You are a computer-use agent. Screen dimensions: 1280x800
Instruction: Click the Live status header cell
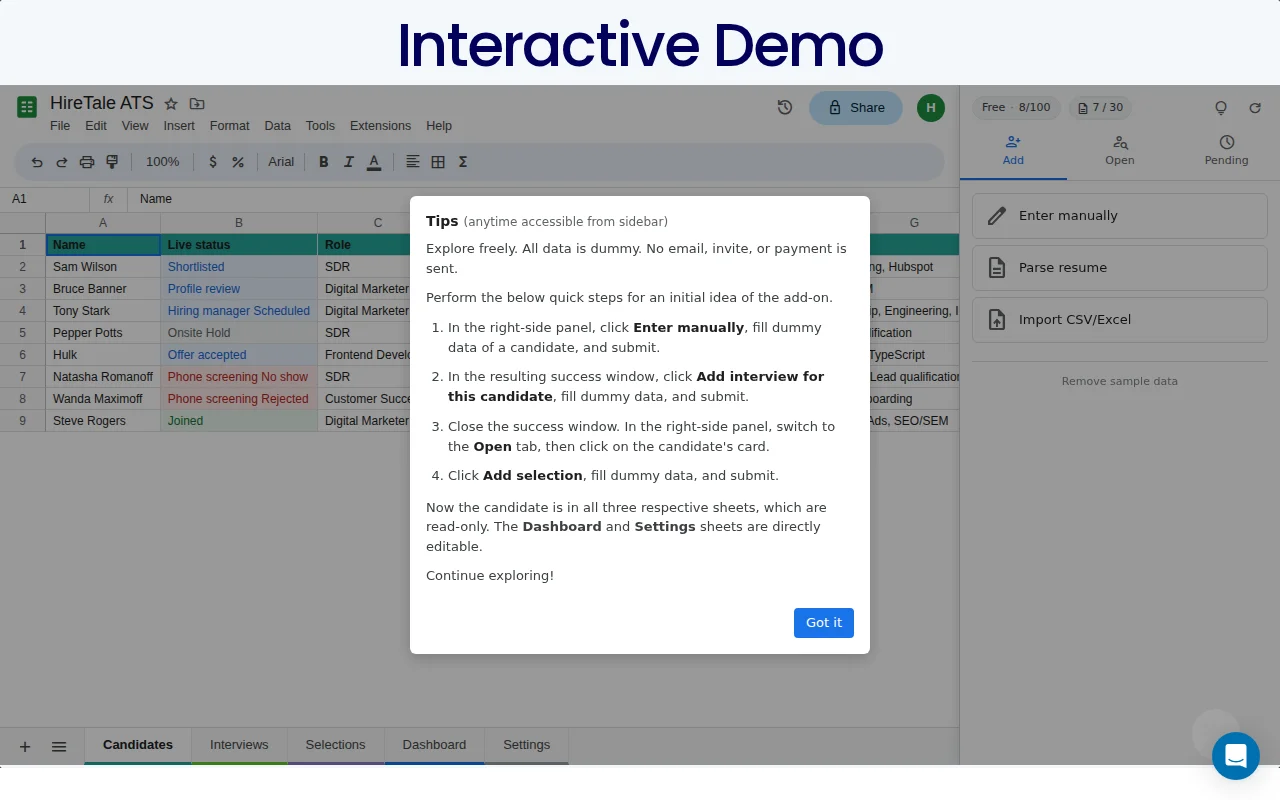pyautogui.click(x=239, y=245)
